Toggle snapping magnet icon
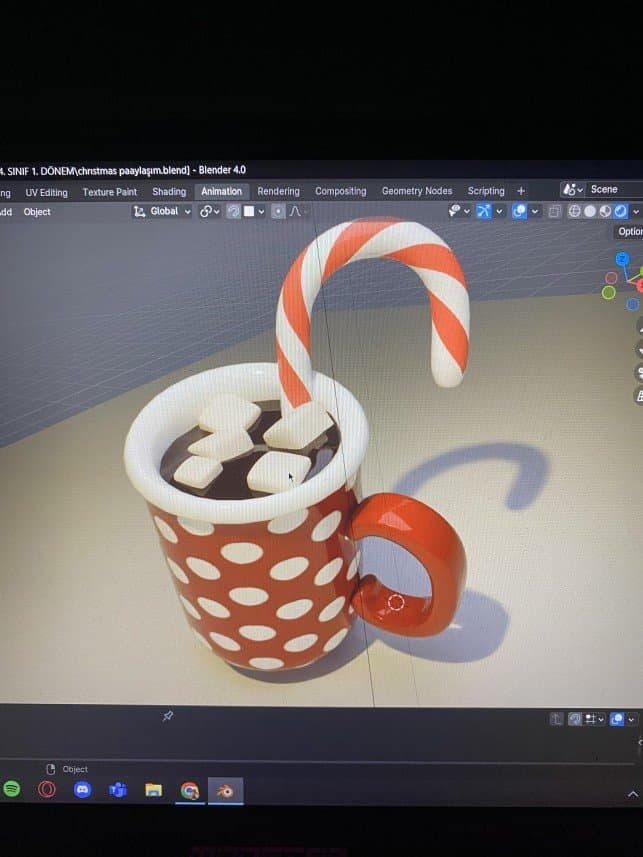The width and height of the screenshot is (643, 857). tap(233, 212)
